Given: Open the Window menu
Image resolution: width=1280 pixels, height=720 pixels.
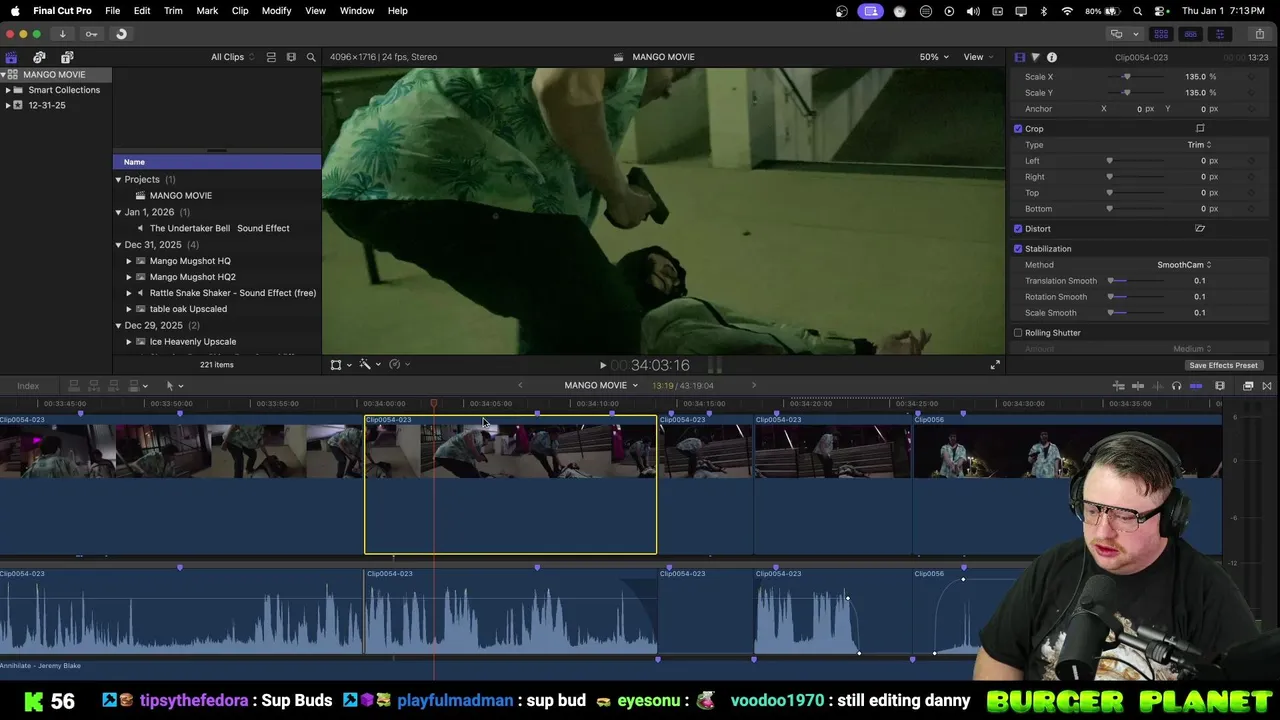Looking at the screenshot, I should 357,11.
